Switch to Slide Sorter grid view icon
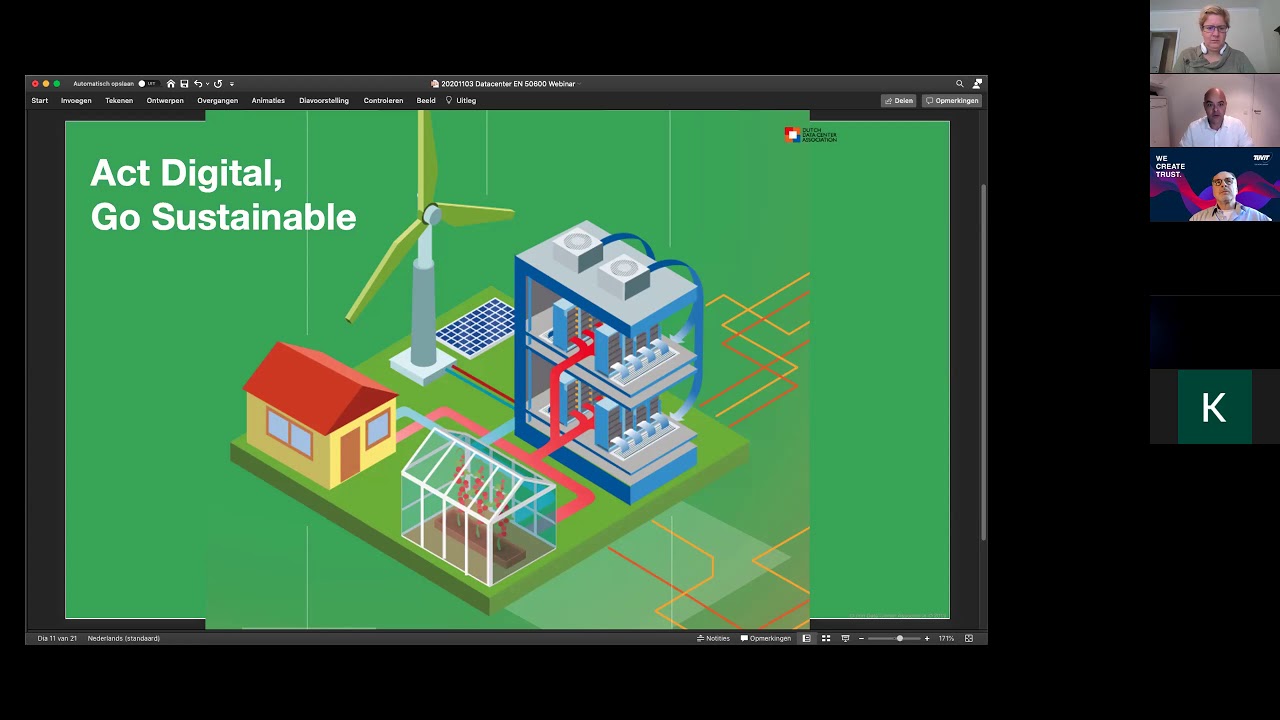Screen dimensions: 1280x720 tap(826, 638)
